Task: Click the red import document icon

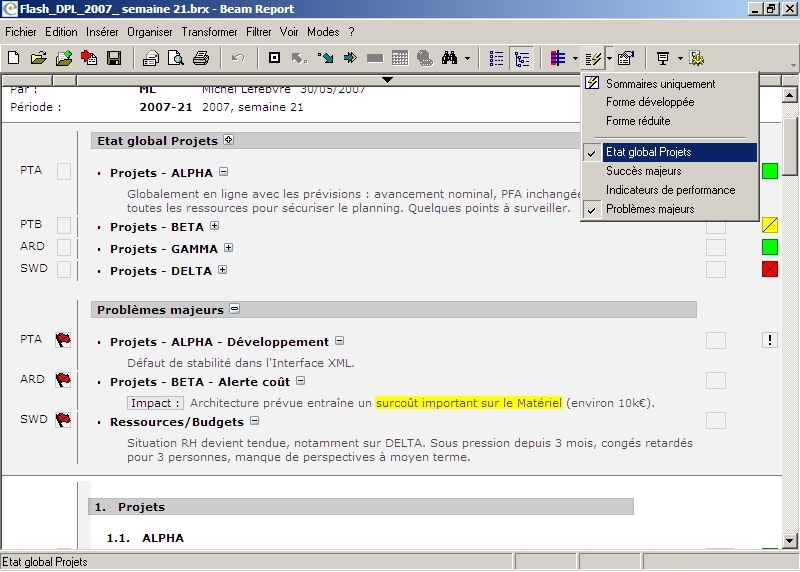Action: (x=89, y=58)
